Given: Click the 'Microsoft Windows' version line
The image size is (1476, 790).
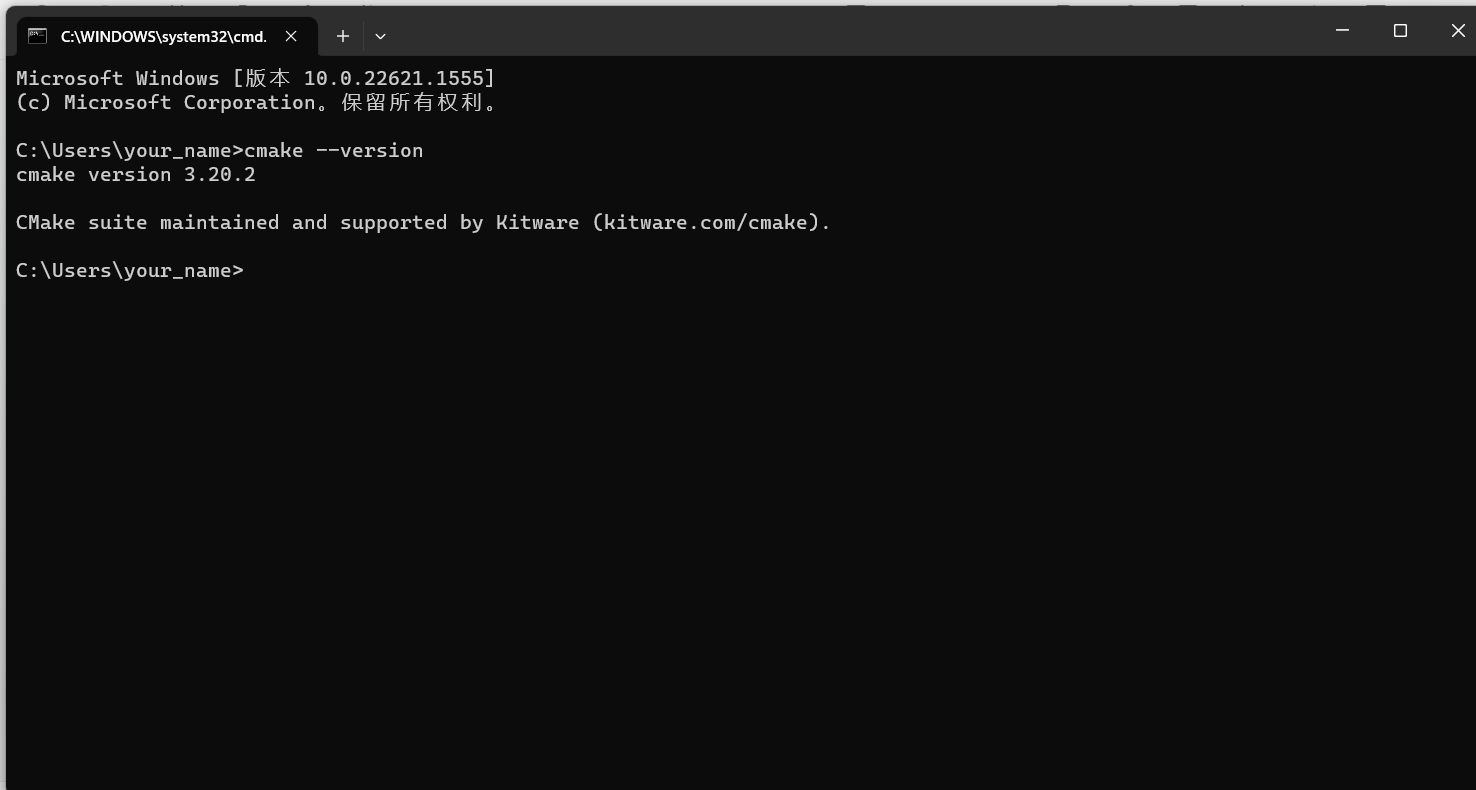Looking at the screenshot, I should [255, 78].
